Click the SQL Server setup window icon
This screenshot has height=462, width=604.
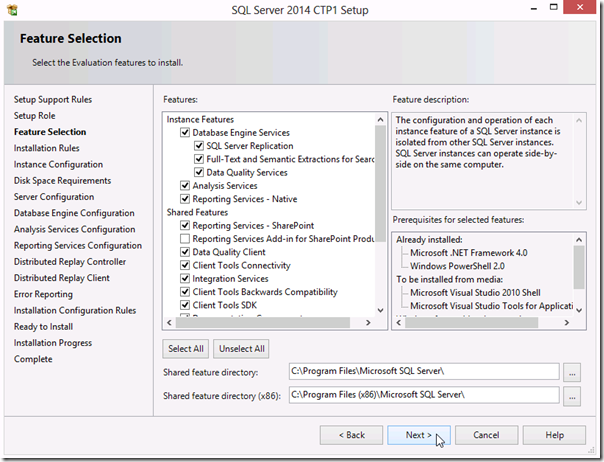12,10
